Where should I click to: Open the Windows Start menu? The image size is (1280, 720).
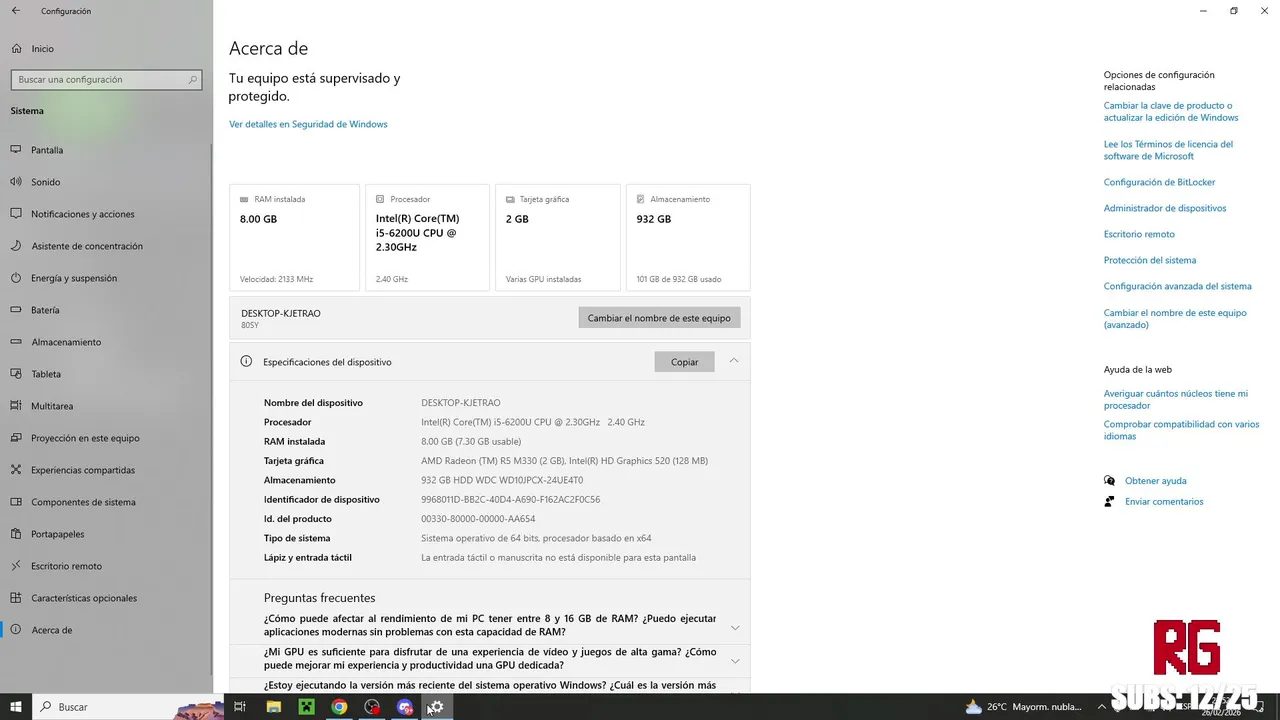point(16,707)
